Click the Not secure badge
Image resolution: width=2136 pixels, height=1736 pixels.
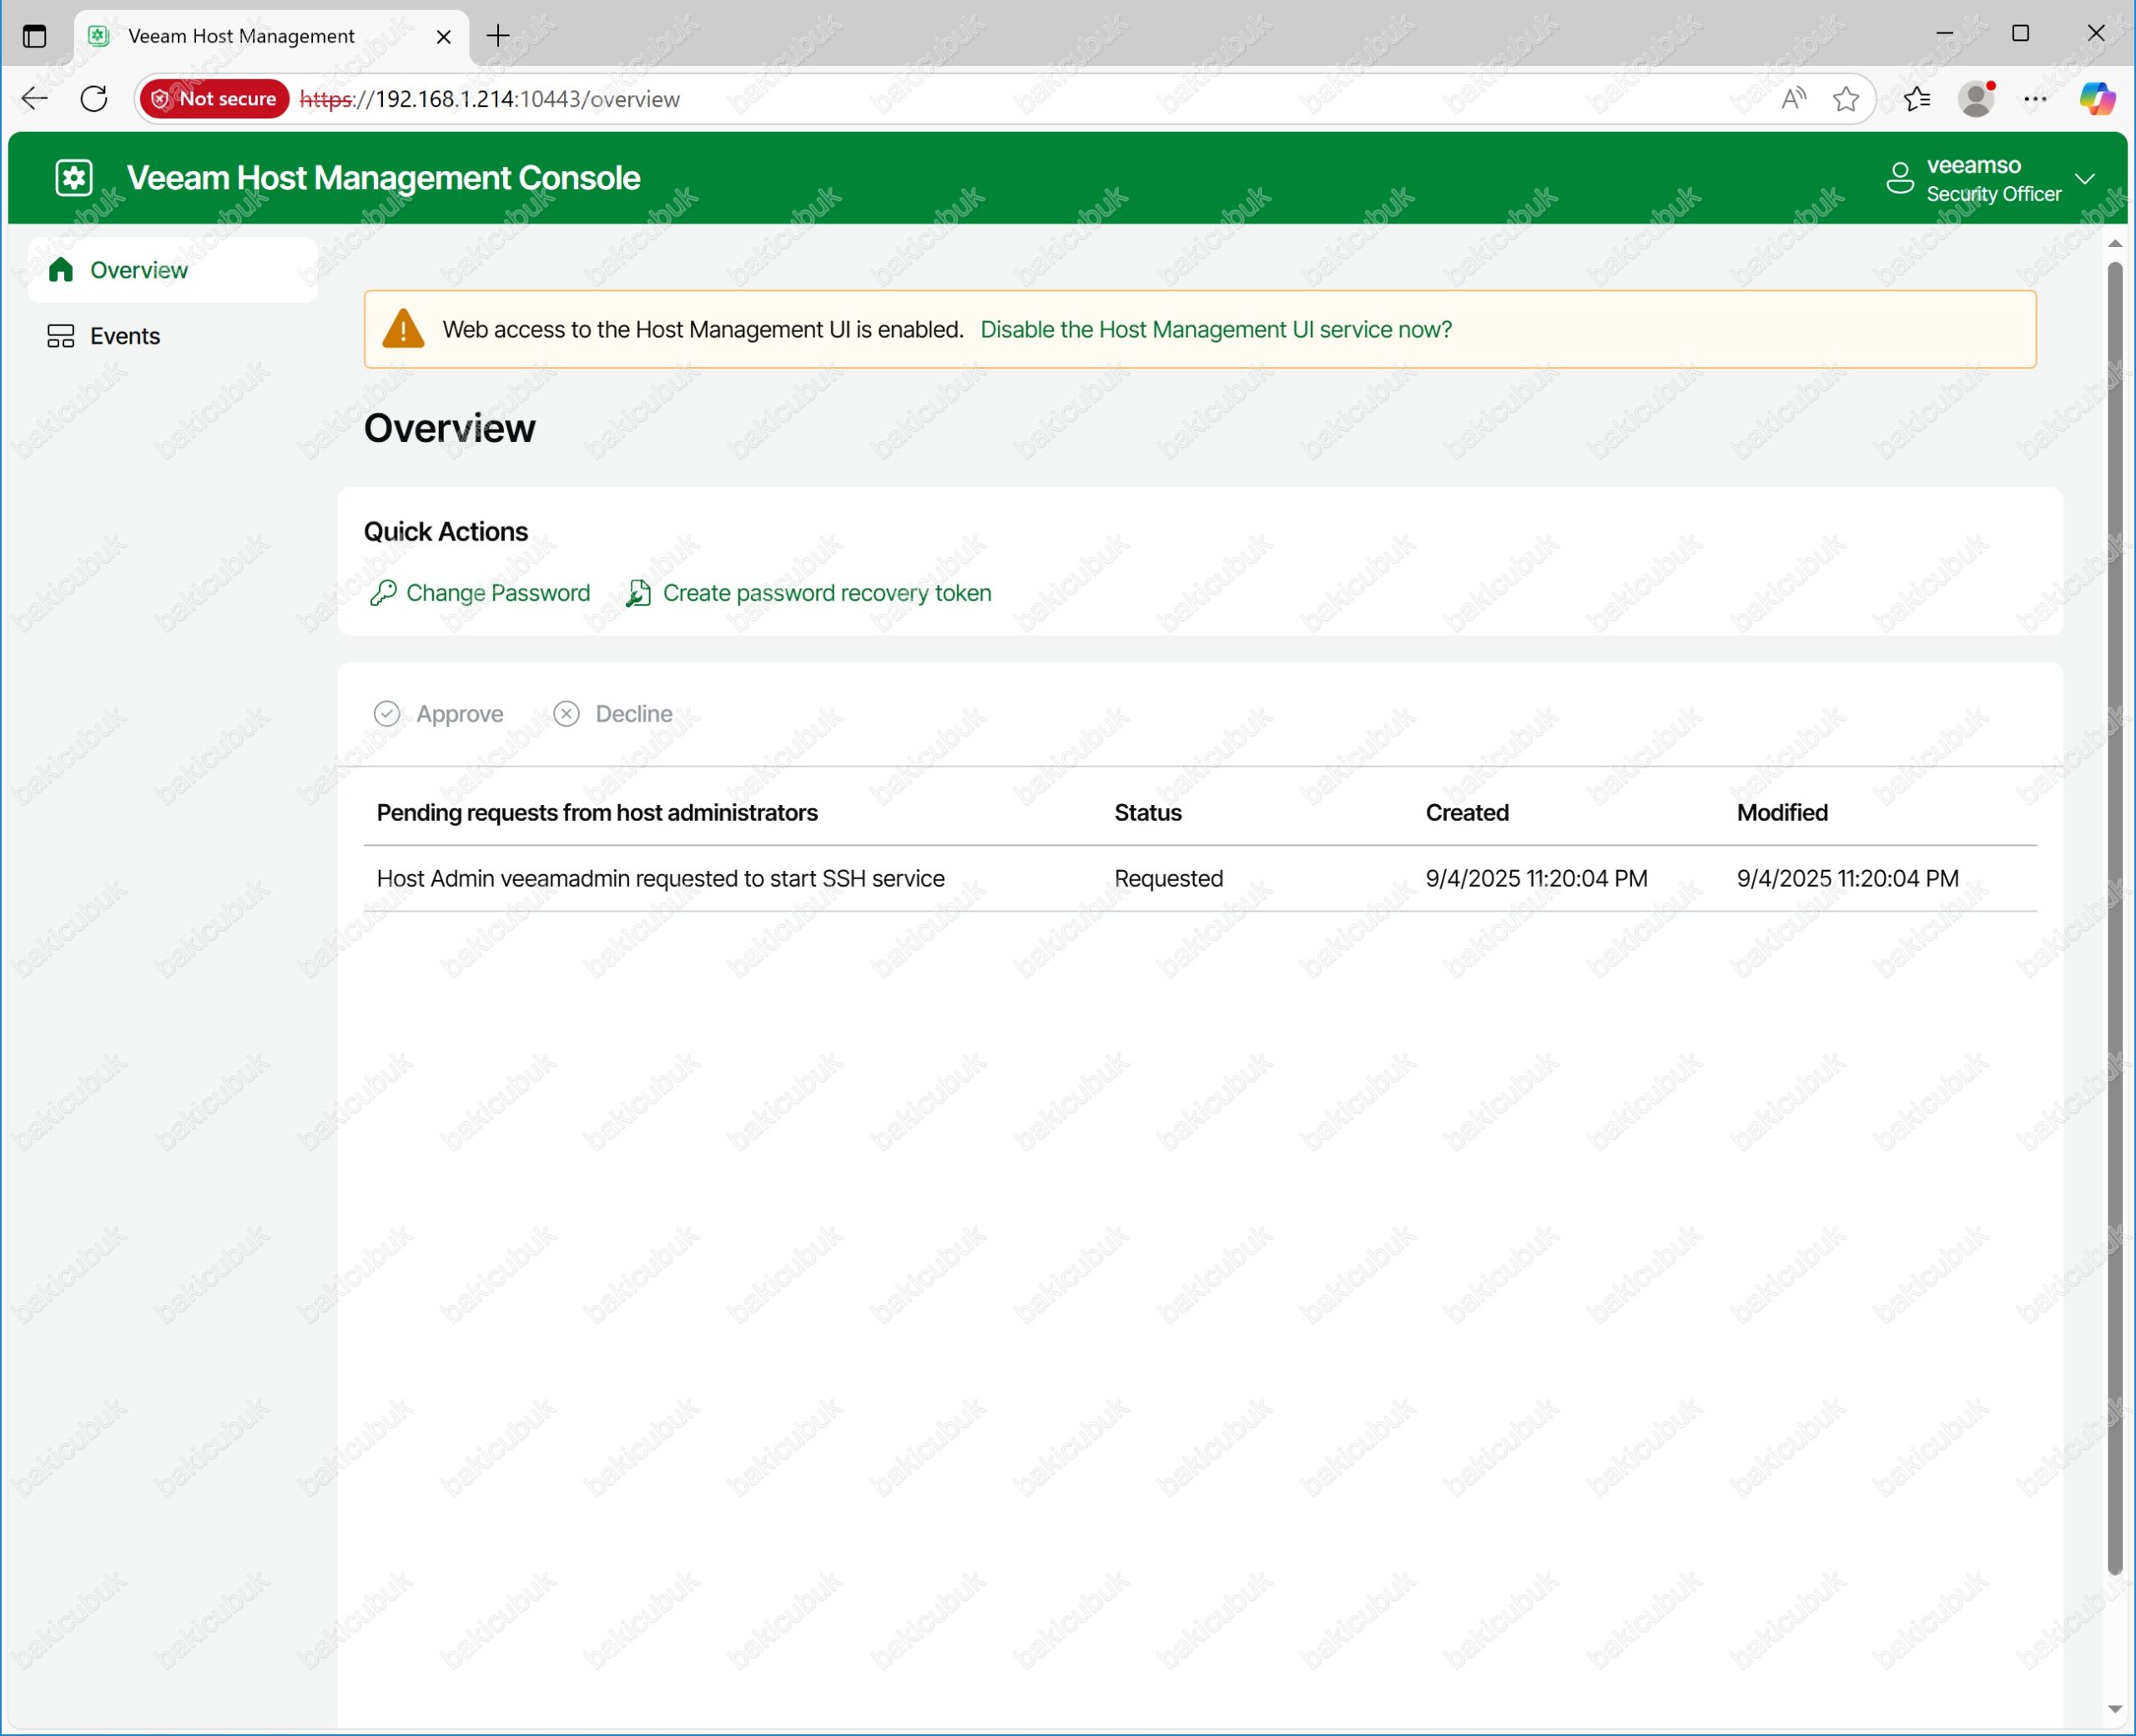pos(215,98)
